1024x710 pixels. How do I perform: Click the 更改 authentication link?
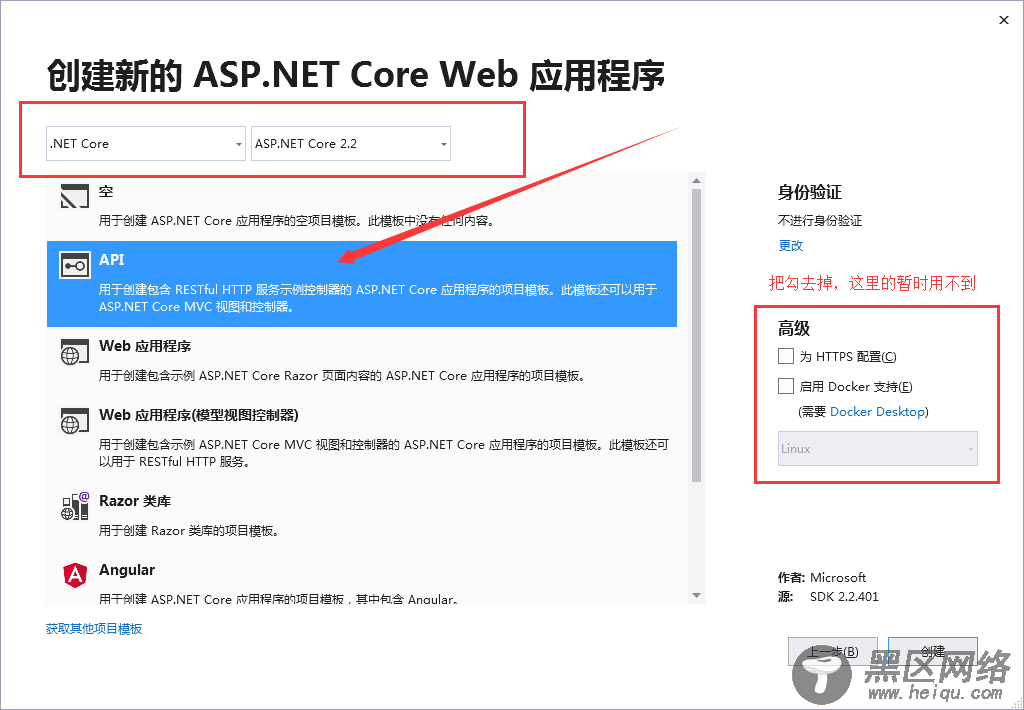[x=790, y=246]
